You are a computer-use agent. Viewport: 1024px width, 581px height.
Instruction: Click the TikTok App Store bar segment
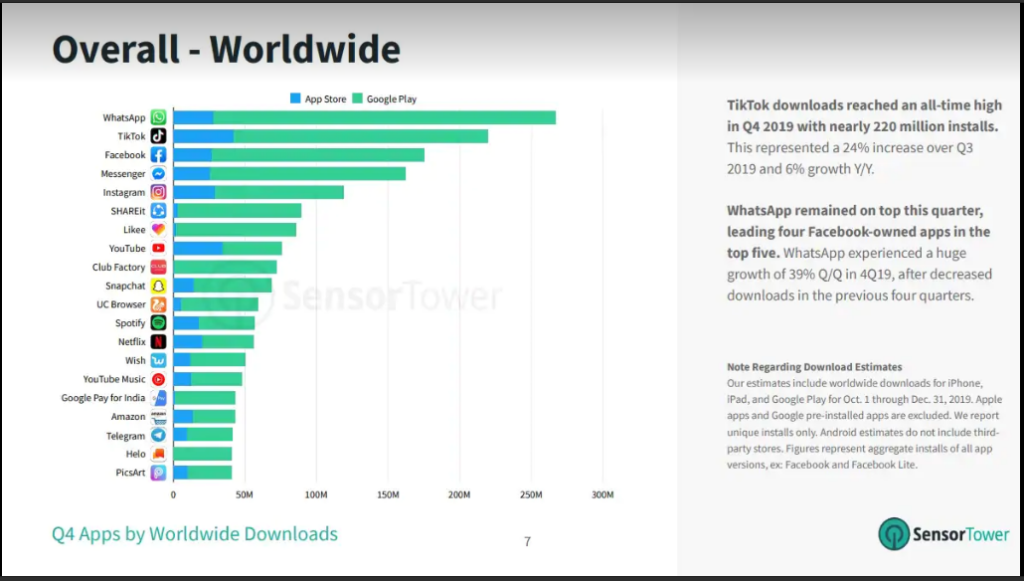coord(204,136)
